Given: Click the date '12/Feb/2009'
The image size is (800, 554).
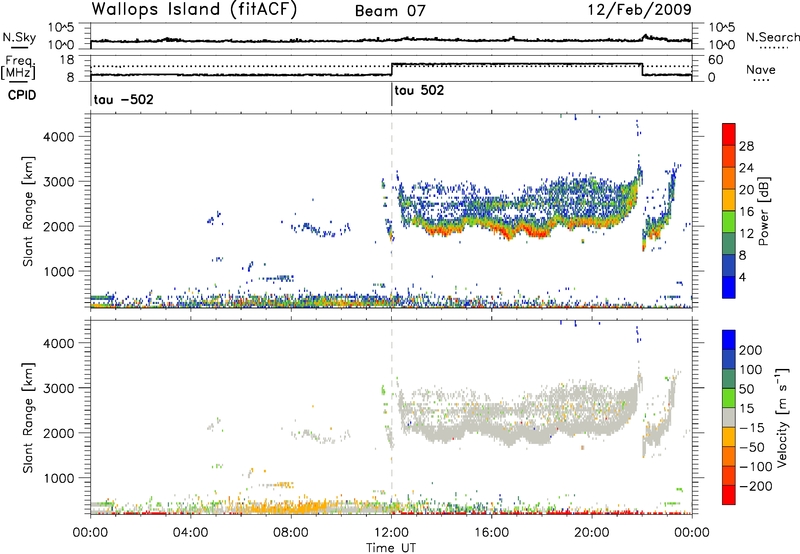Looking at the screenshot, I should click(x=639, y=10).
